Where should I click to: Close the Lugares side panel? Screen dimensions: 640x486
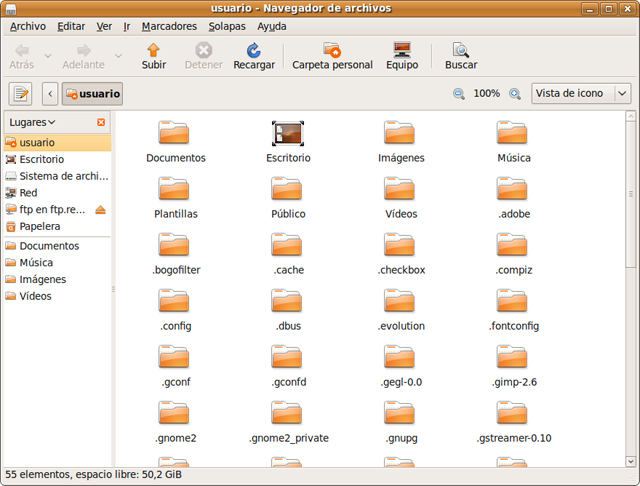(101, 122)
